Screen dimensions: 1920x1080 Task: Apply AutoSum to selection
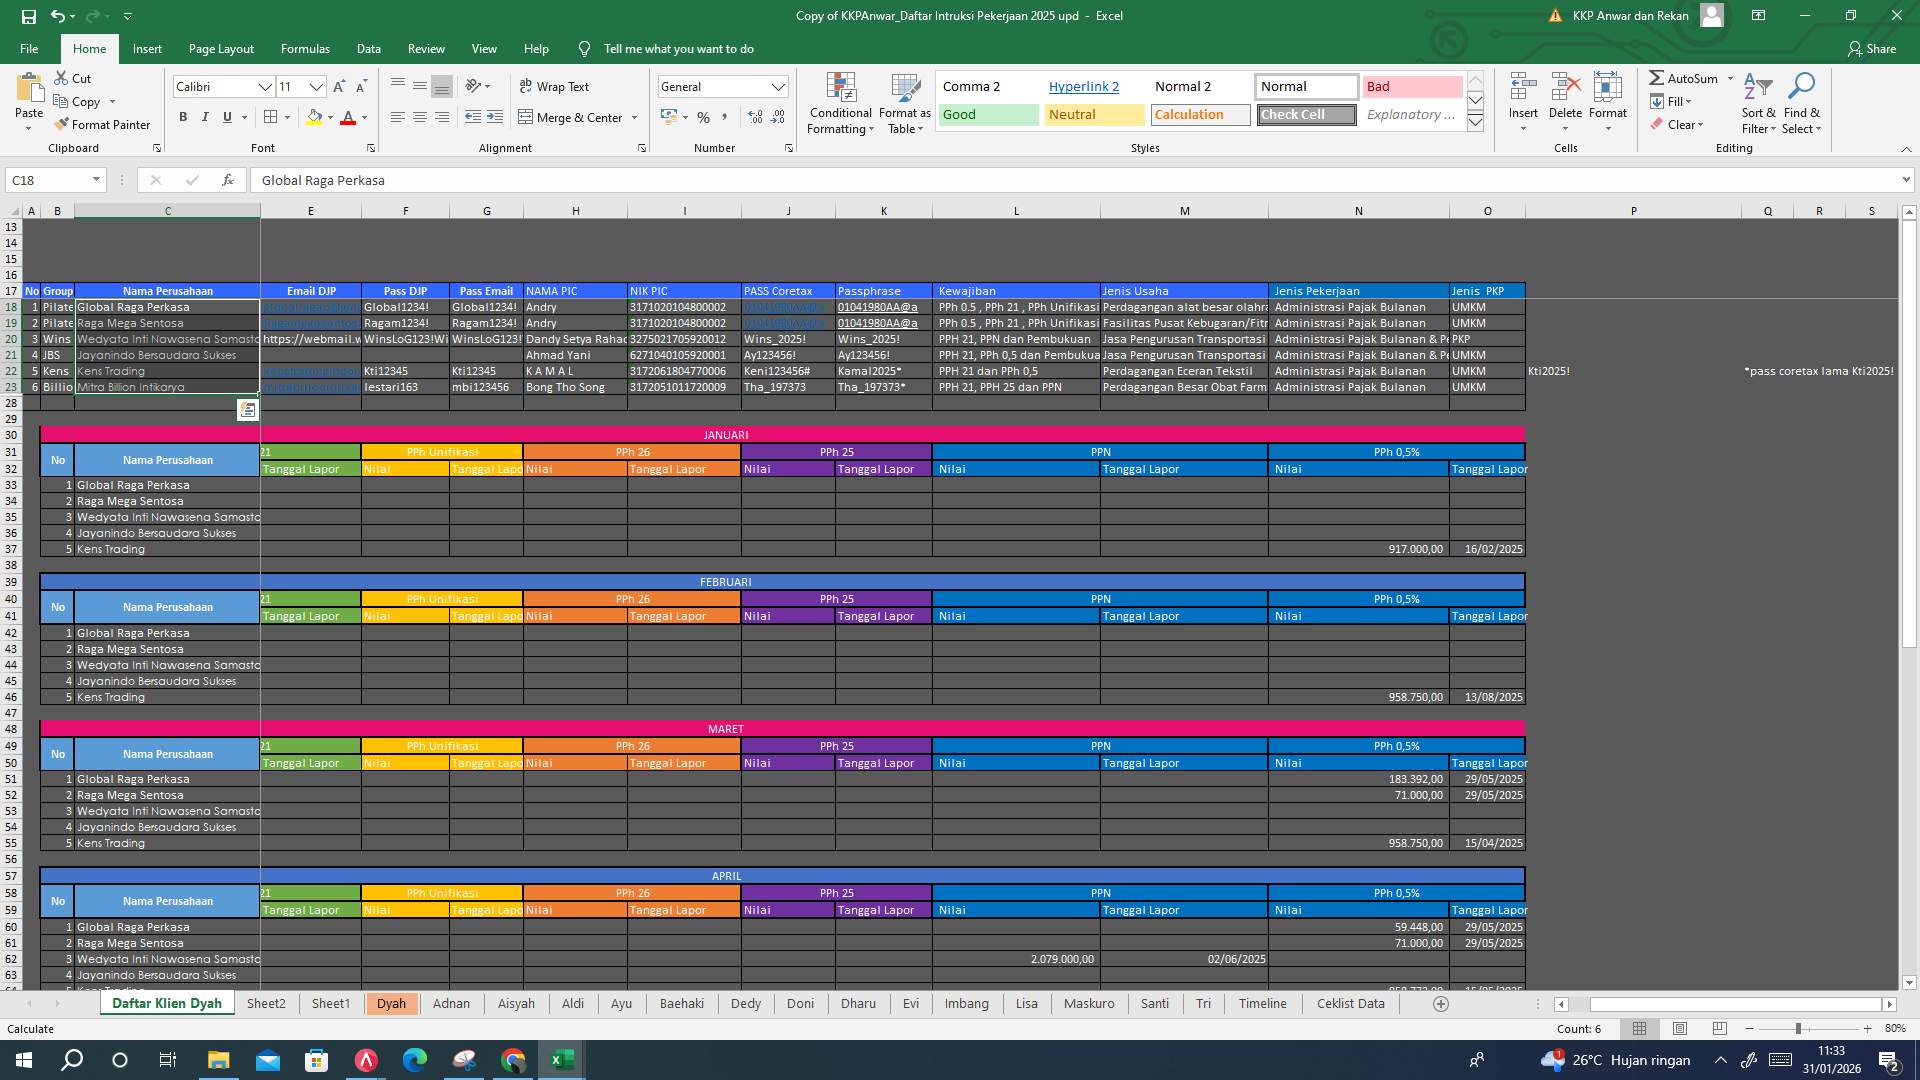tap(1688, 78)
